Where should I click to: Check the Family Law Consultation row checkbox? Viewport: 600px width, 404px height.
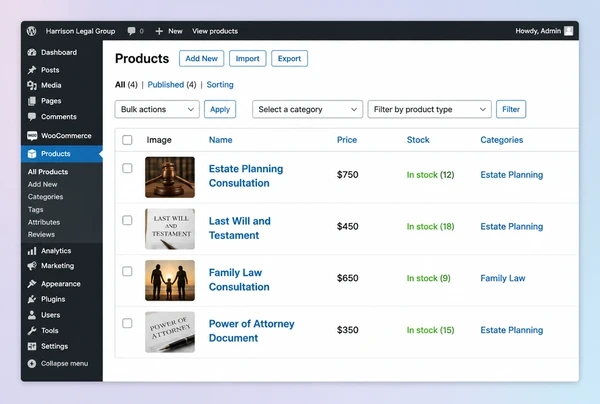127,272
